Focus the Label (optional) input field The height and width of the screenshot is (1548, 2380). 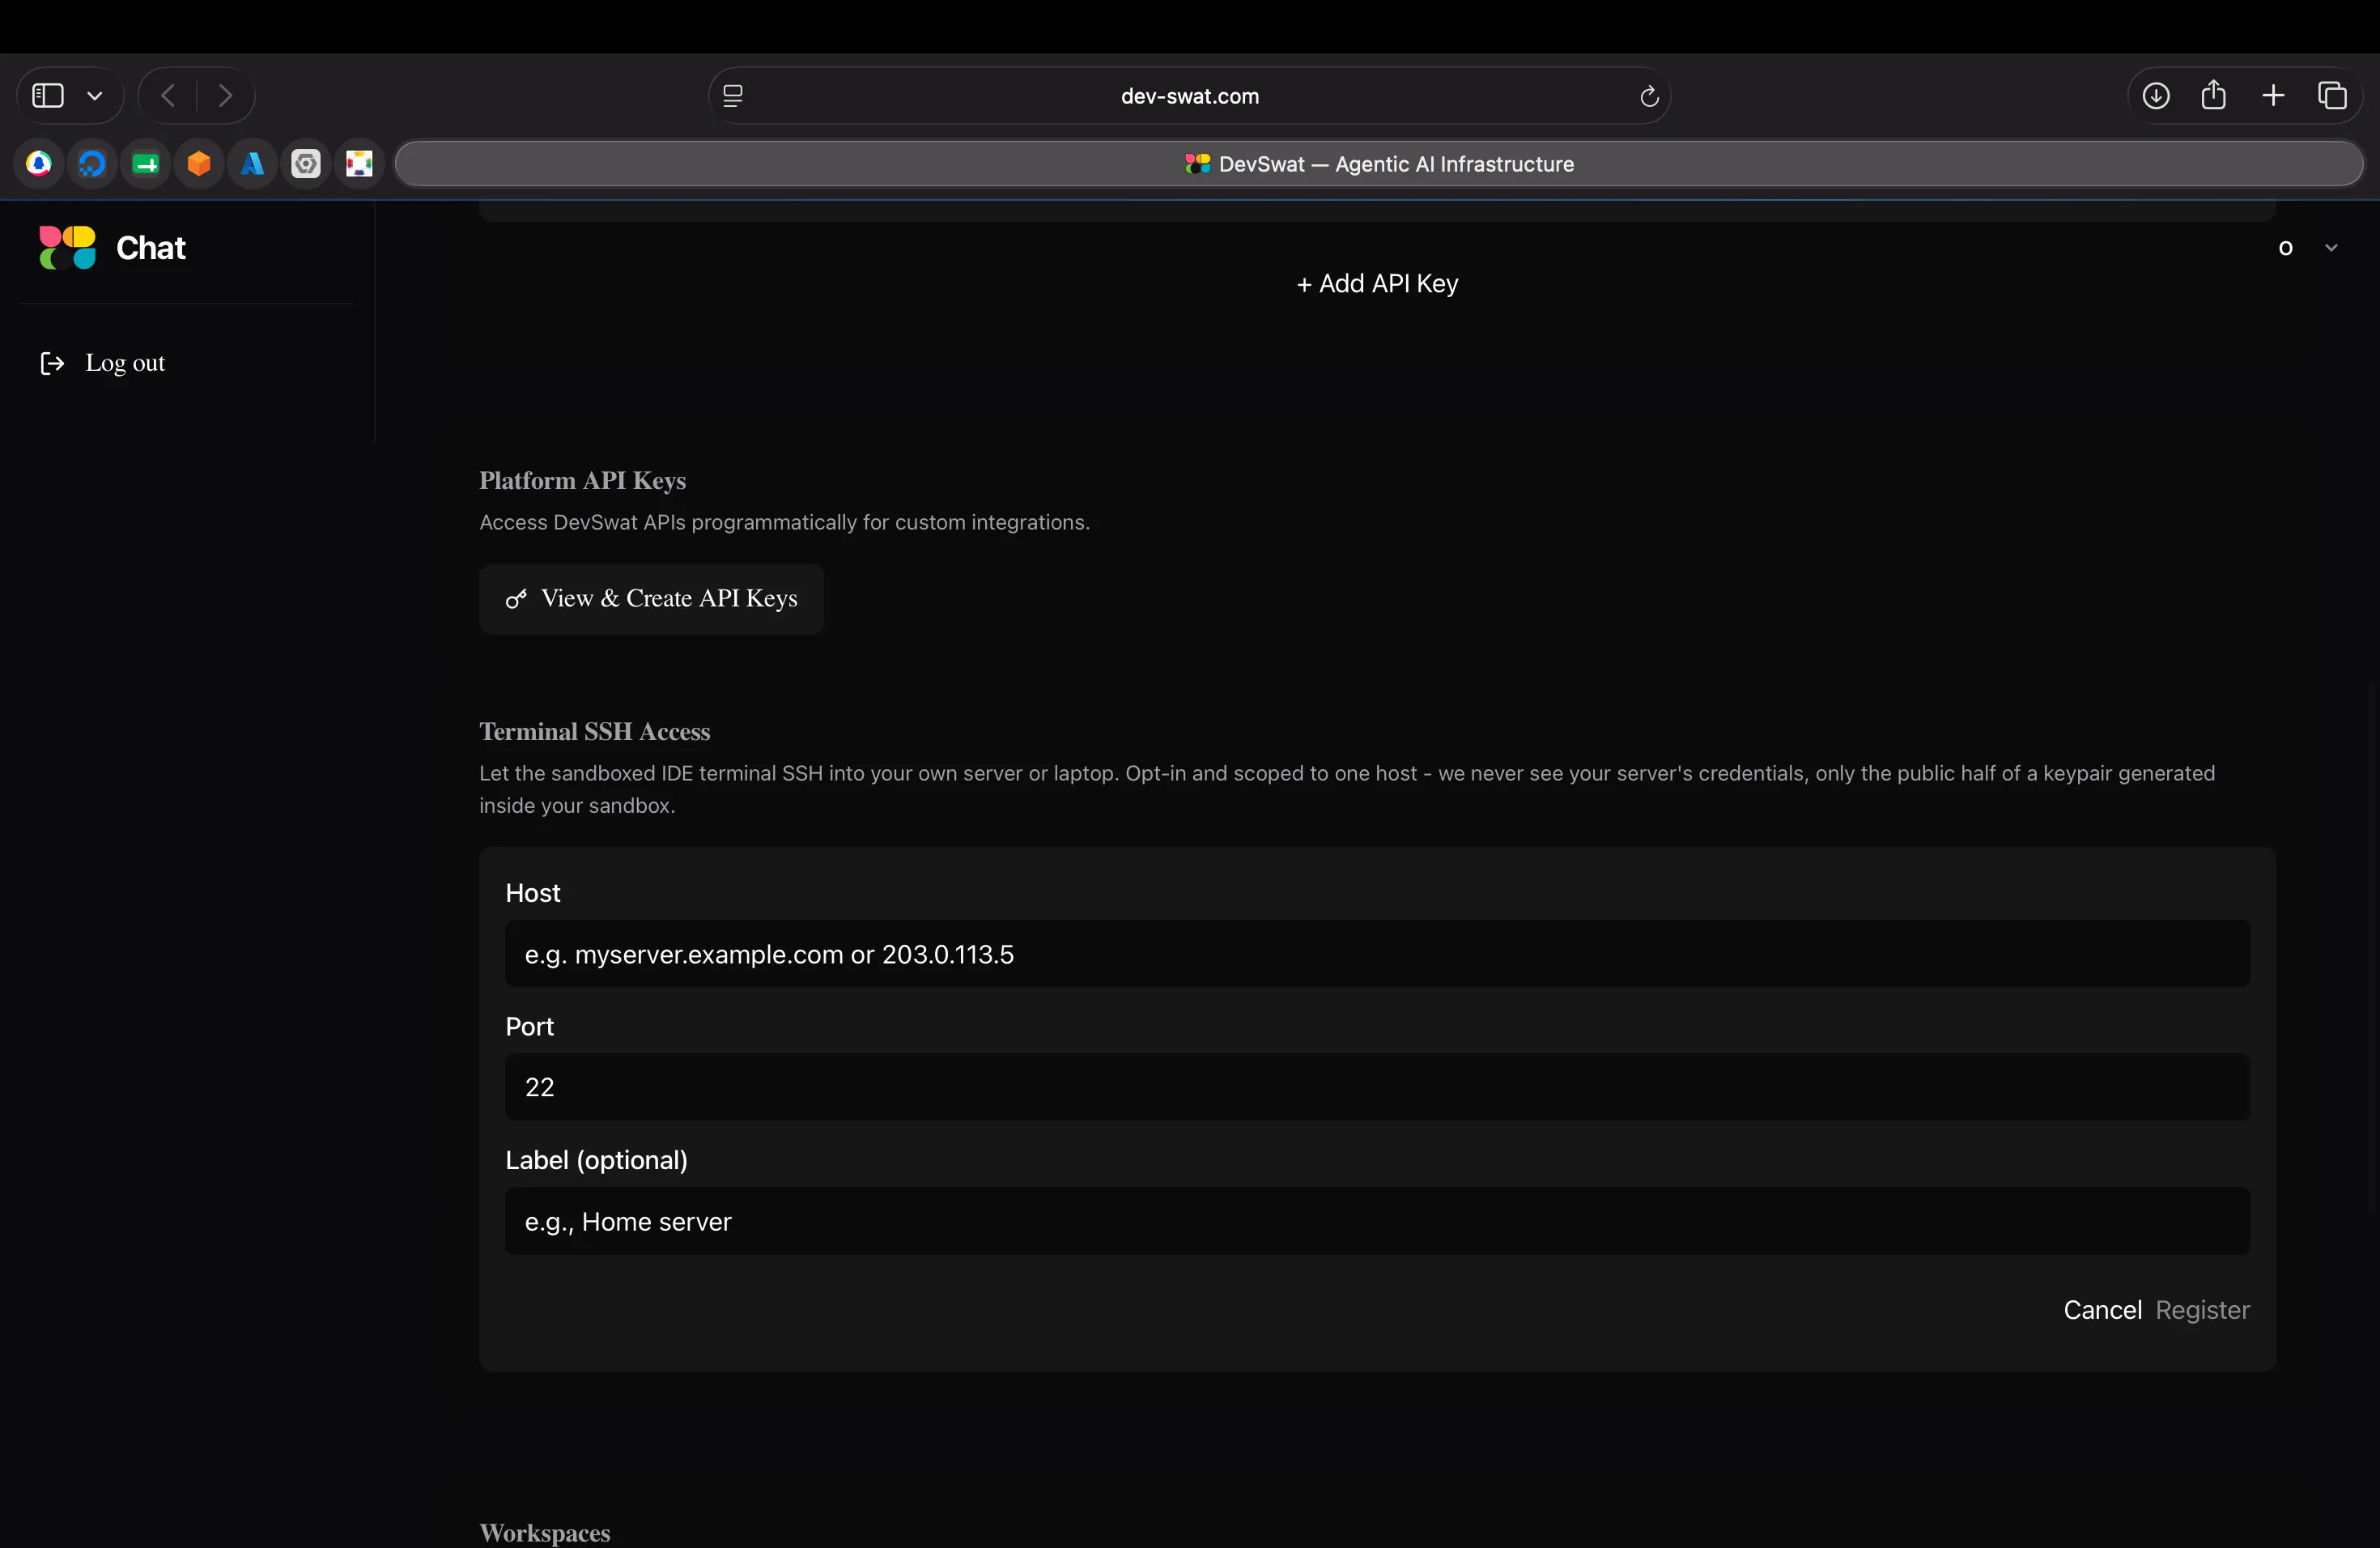(x=1377, y=1221)
